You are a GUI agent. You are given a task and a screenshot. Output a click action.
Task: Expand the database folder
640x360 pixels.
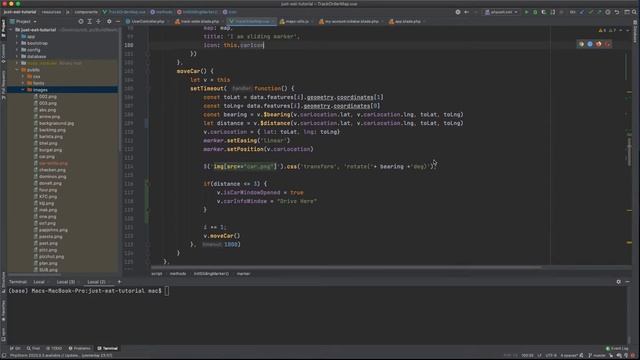[17, 56]
